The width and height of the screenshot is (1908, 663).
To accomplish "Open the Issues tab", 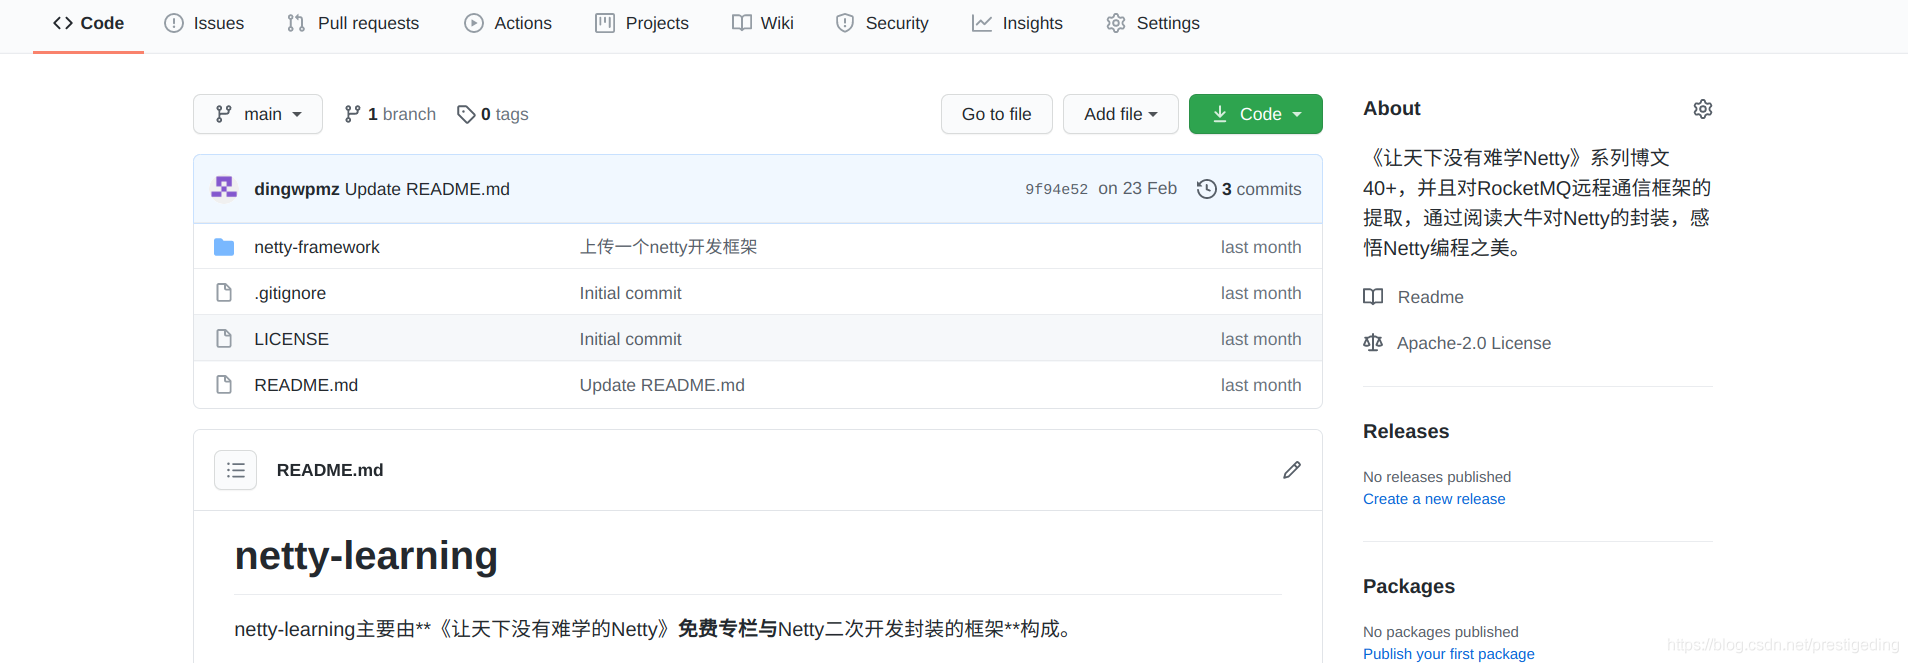I will tap(204, 23).
